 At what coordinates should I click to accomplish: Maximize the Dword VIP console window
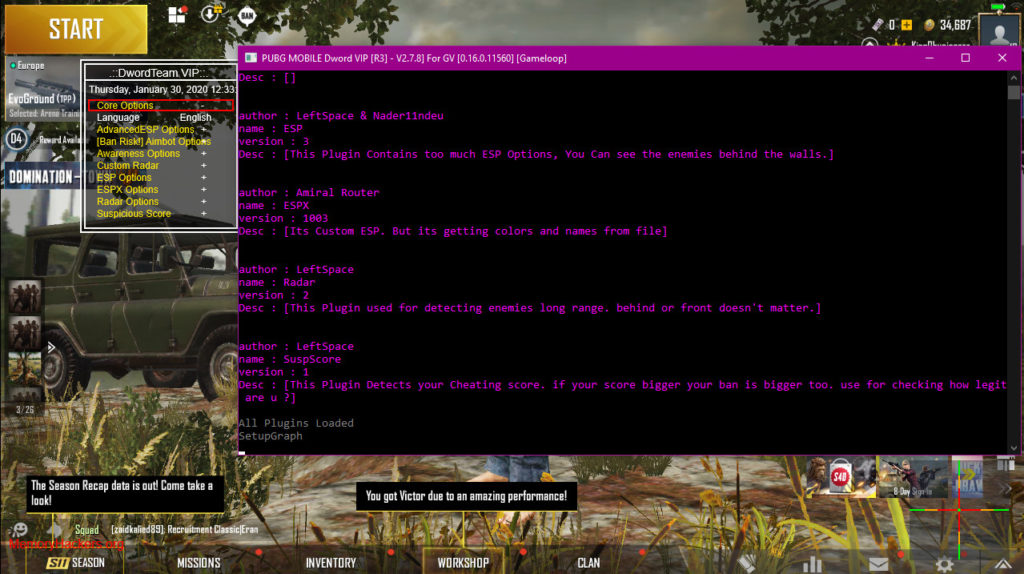[x=965, y=57]
